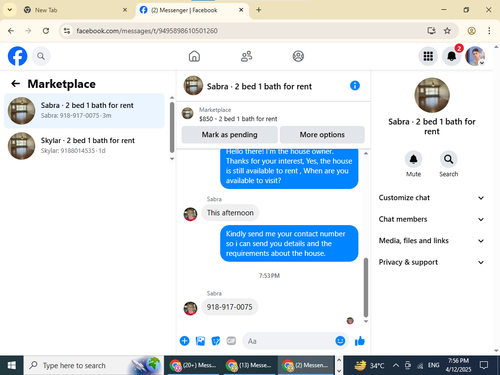The width and height of the screenshot is (500, 375).
Task: Attach a photo file icon
Action: [200, 341]
